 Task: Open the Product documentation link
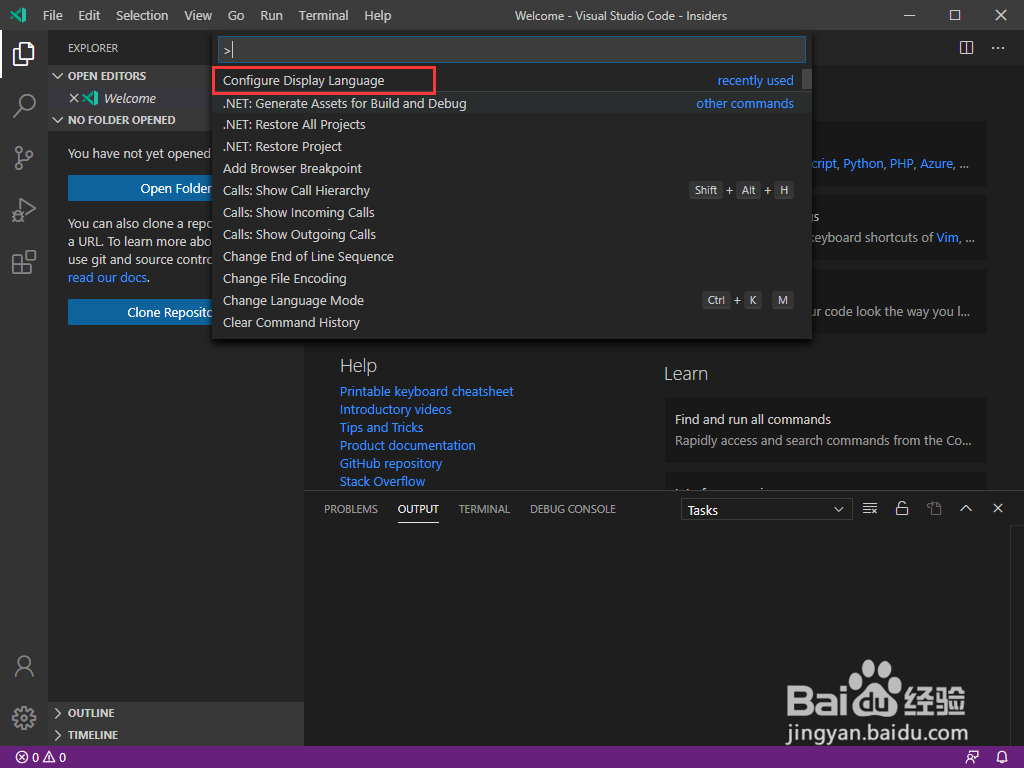coord(408,445)
